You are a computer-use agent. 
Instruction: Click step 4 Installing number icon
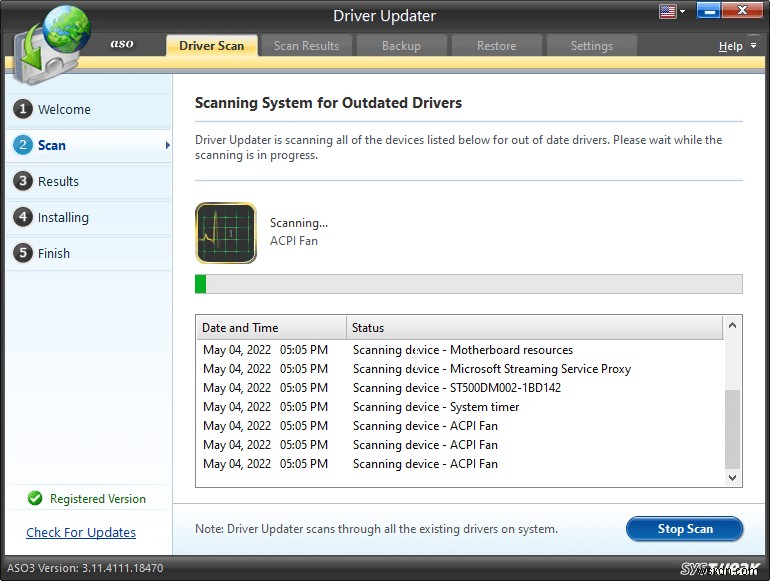click(22, 217)
